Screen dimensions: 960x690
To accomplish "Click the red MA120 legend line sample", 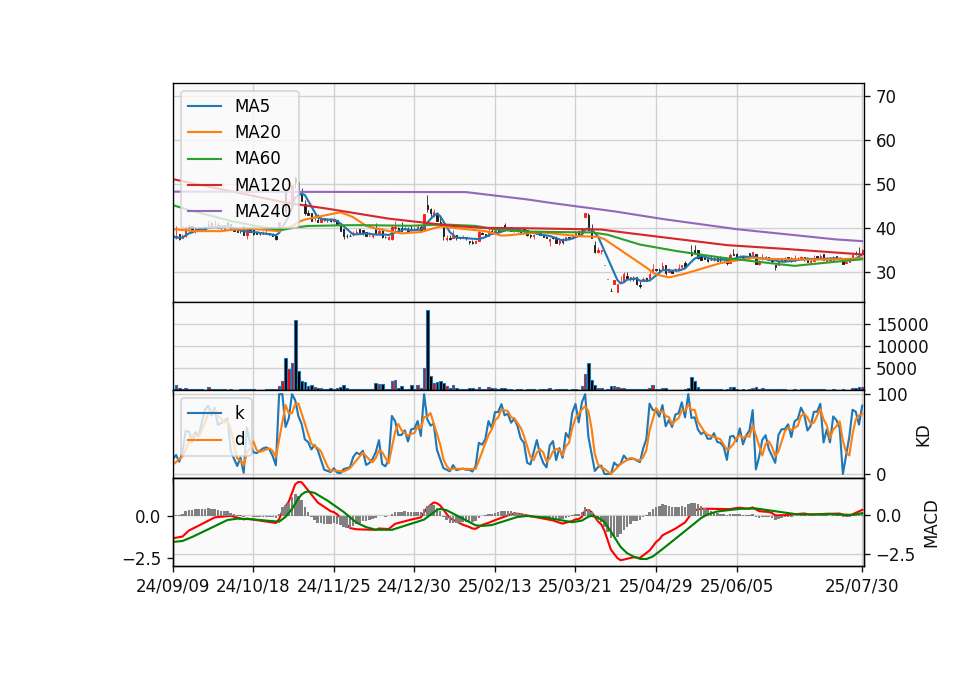I will [x=204, y=185].
